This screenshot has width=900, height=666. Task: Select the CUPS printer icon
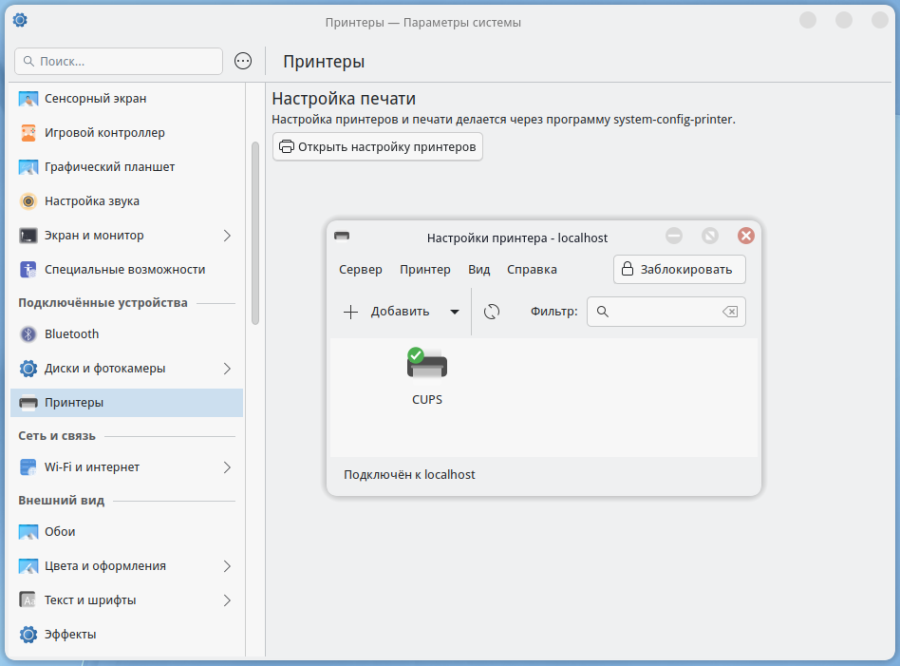tap(427, 364)
